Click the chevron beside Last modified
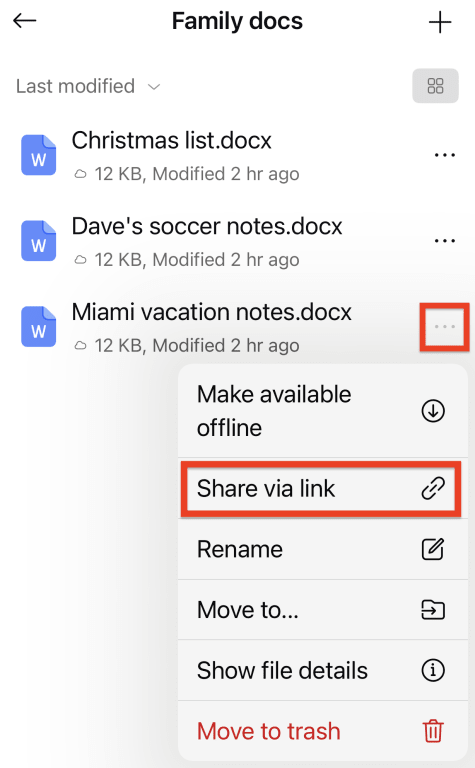The height and width of the screenshot is (768, 475). (154, 87)
